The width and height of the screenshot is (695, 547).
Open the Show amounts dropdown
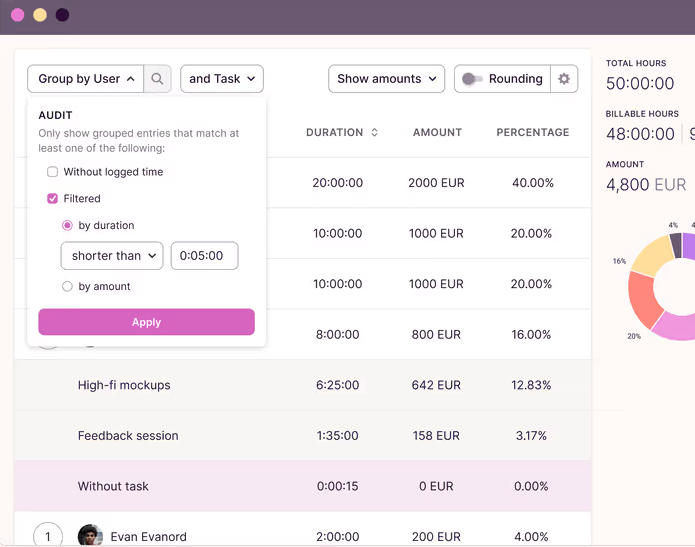coord(387,79)
